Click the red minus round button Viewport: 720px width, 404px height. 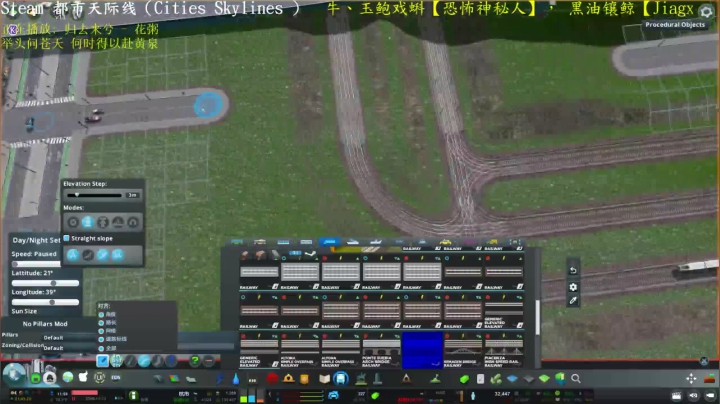tap(209, 361)
